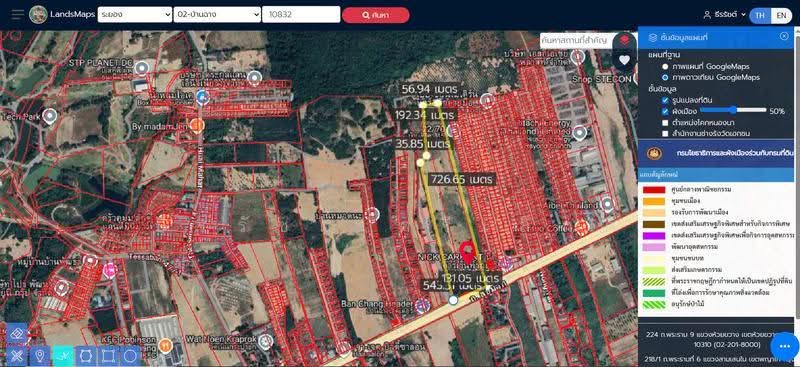Click the red map layers button

point(624,41)
